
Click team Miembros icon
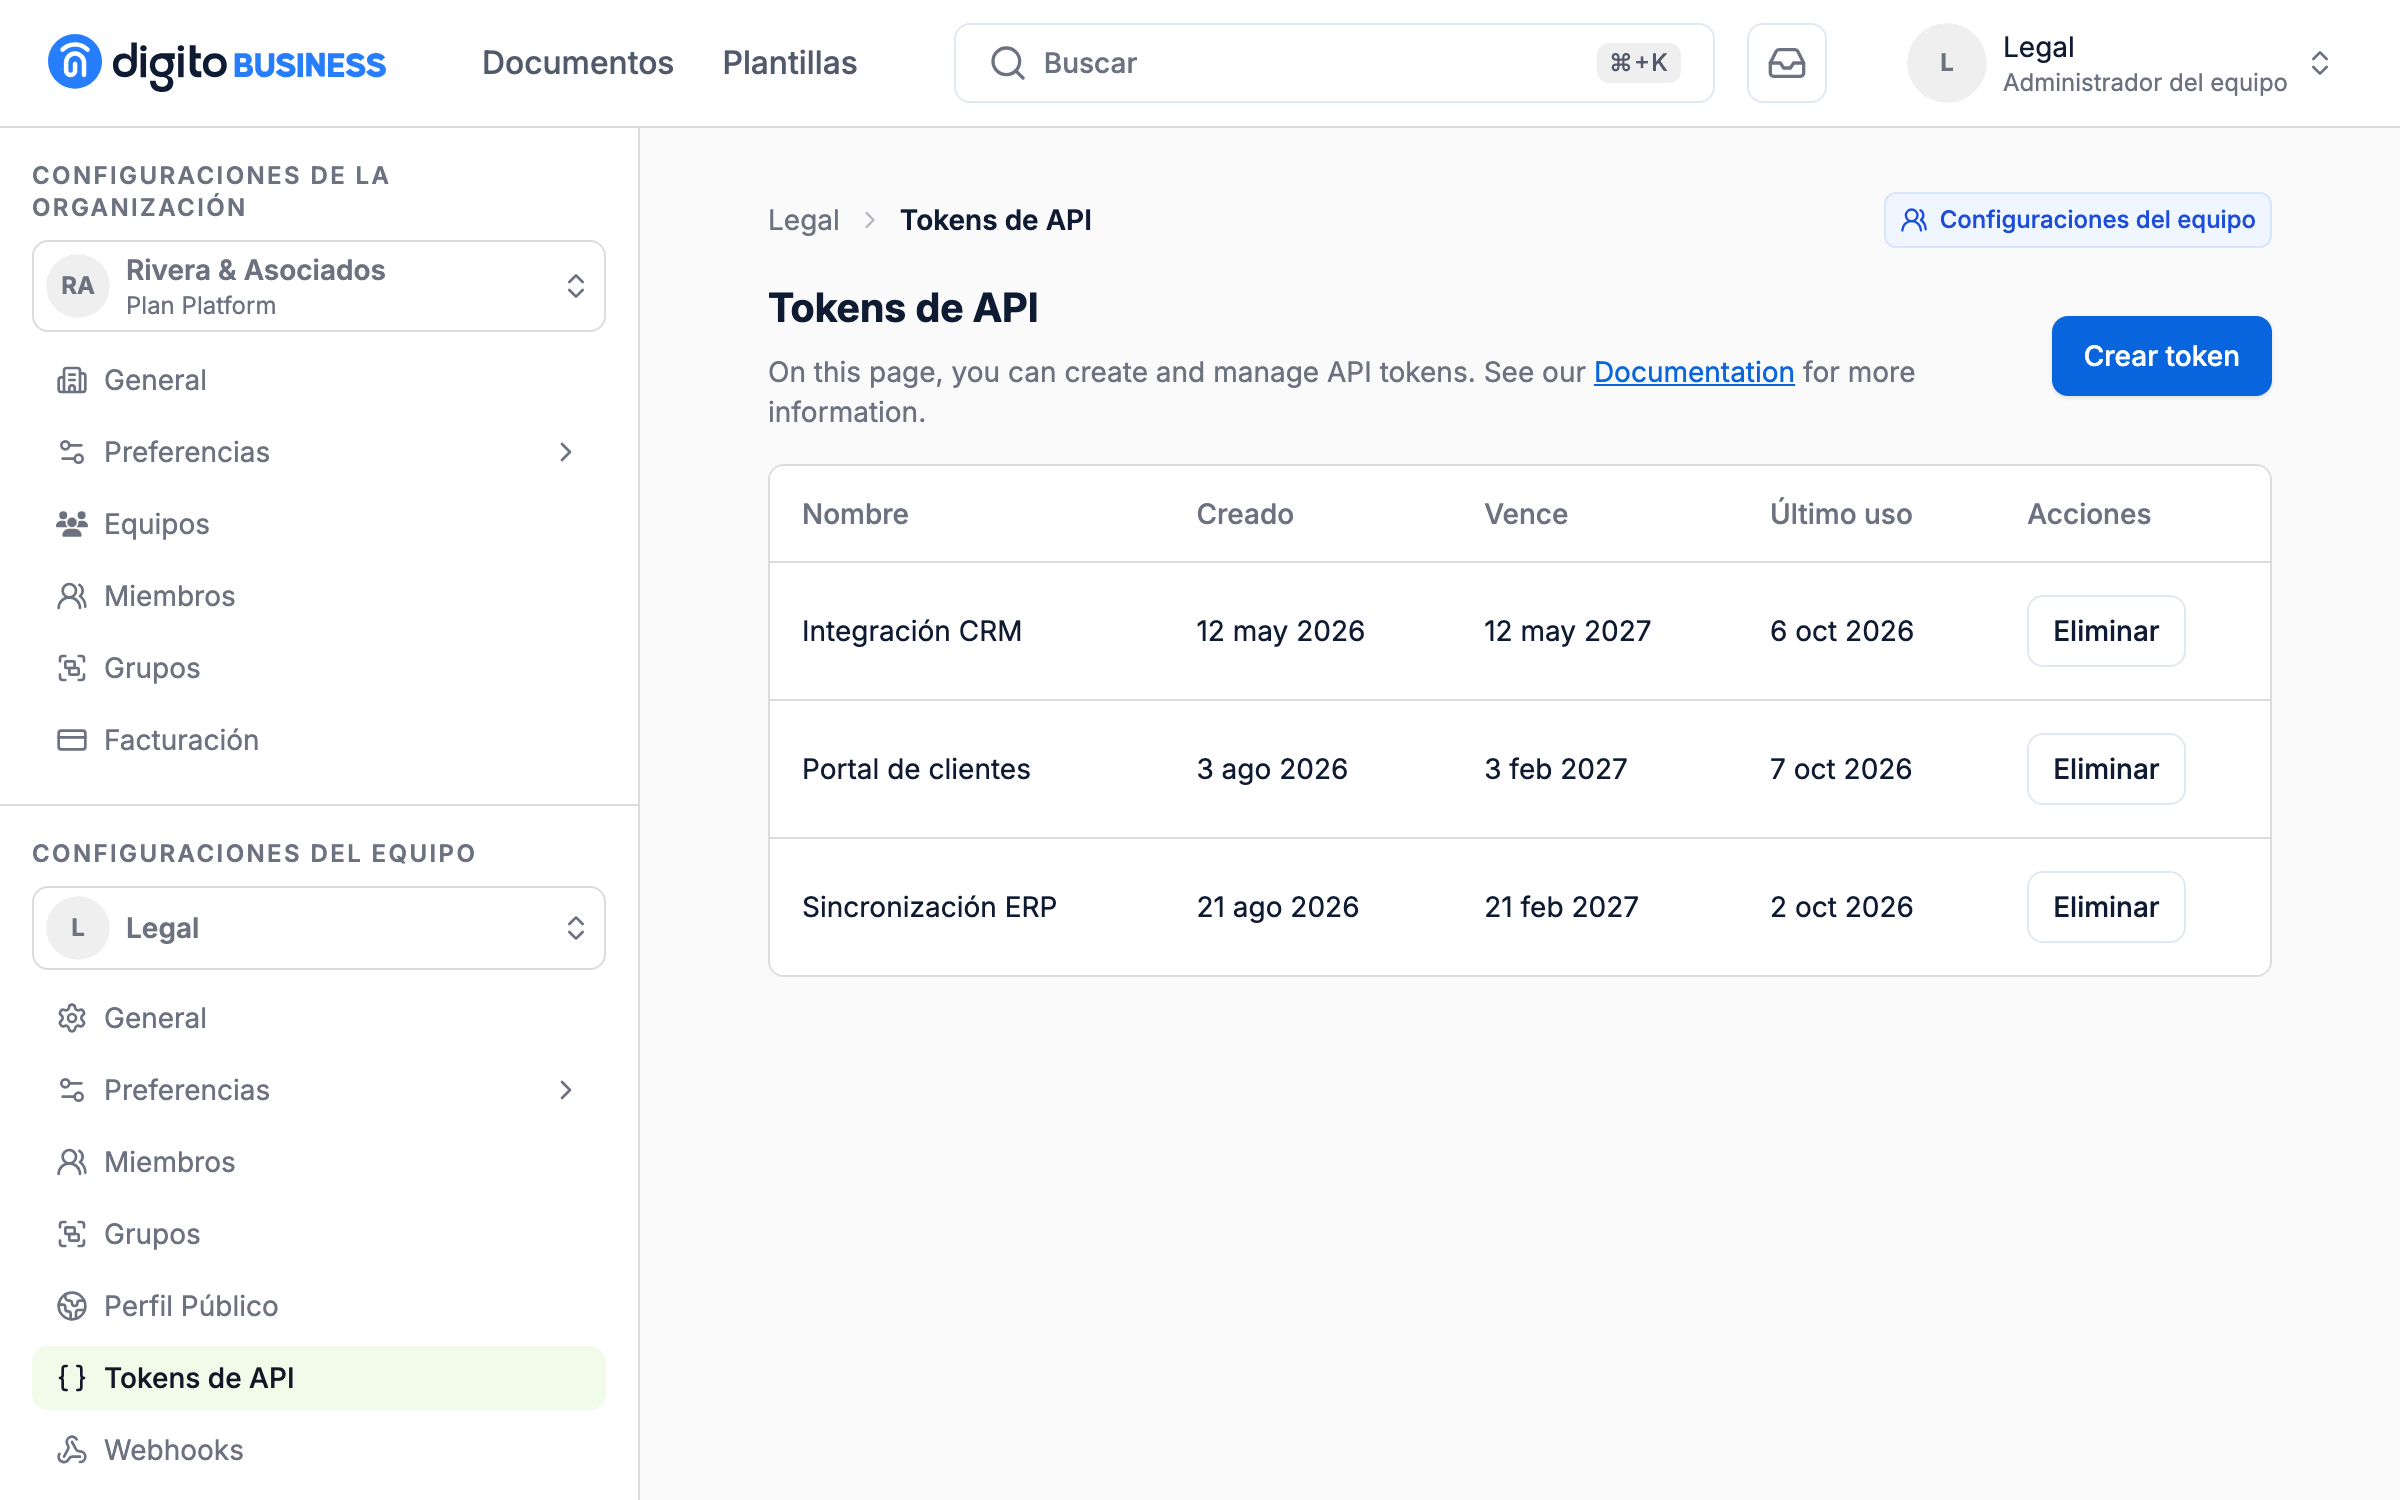click(x=72, y=1162)
